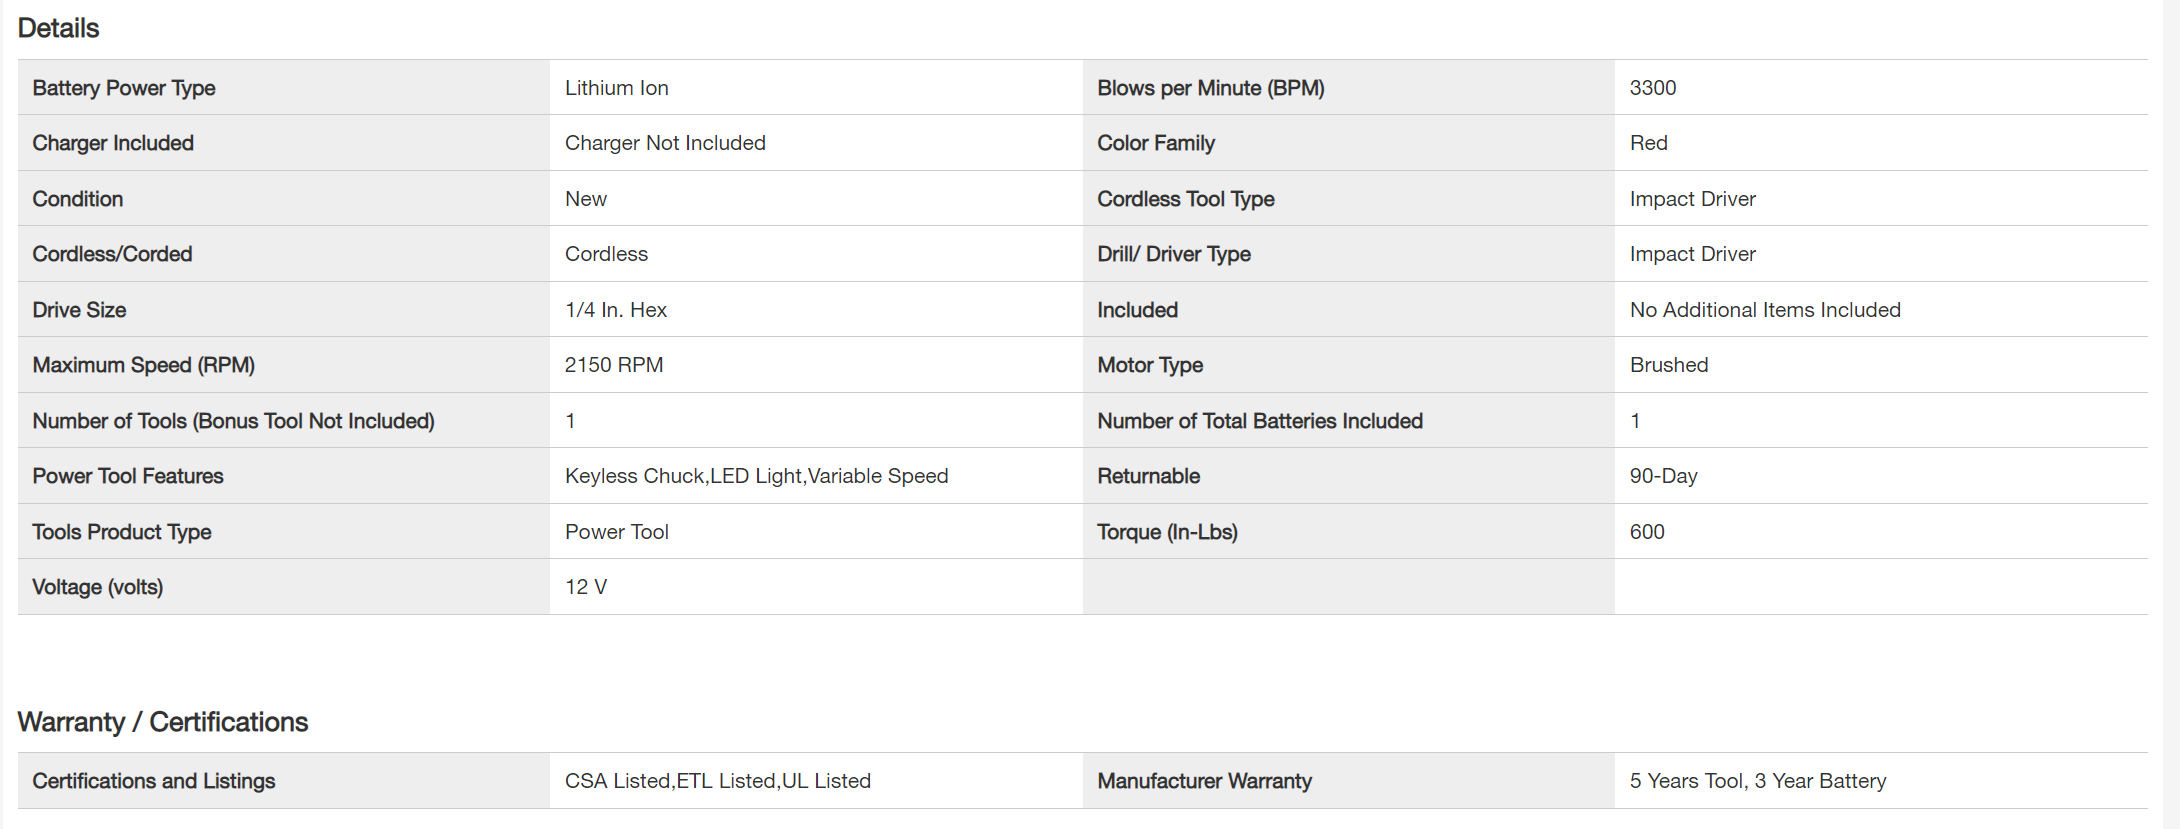Click the Details section heading
This screenshot has width=2180, height=829.
pos(58,28)
